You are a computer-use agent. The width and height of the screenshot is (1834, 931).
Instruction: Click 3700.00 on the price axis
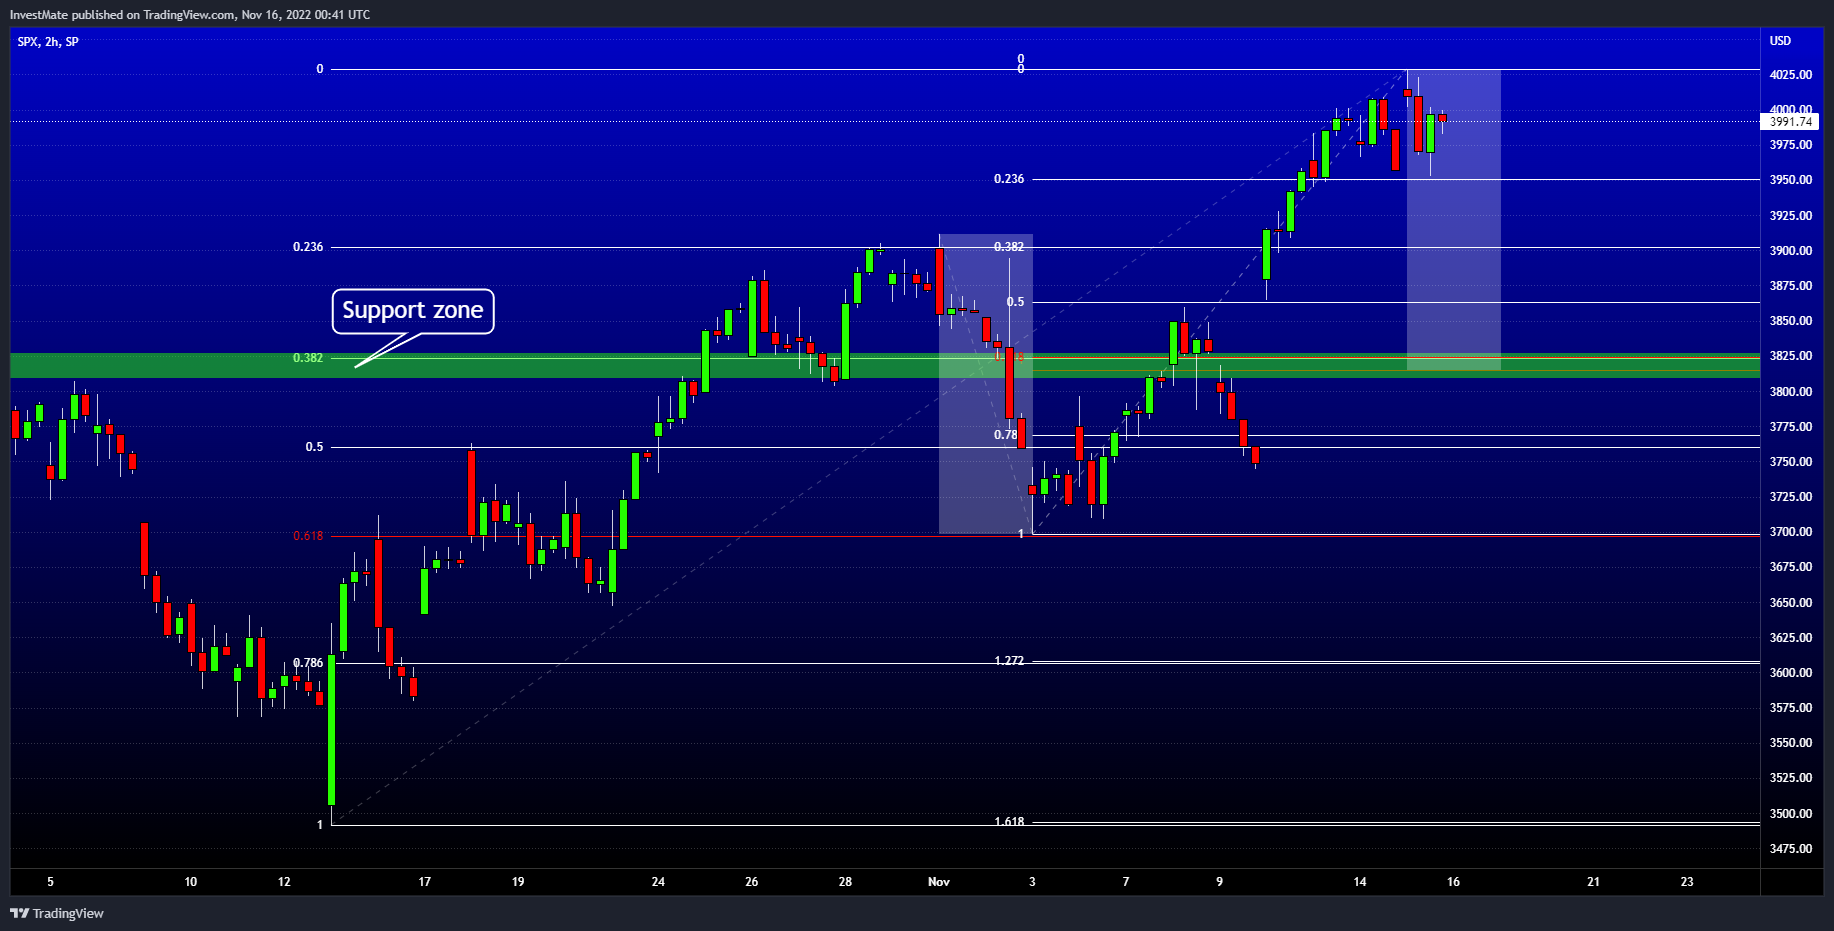click(x=1790, y=532)
